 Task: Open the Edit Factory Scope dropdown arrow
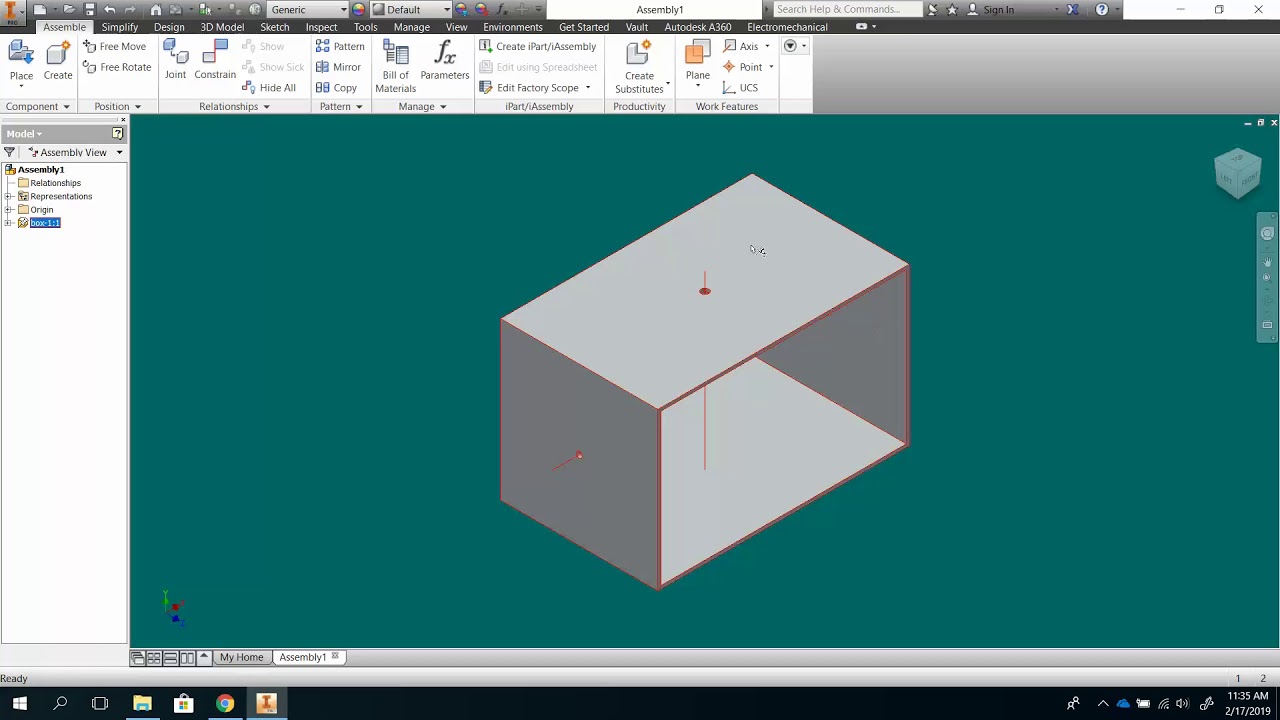pyautogui.click(x=588, y=88)
